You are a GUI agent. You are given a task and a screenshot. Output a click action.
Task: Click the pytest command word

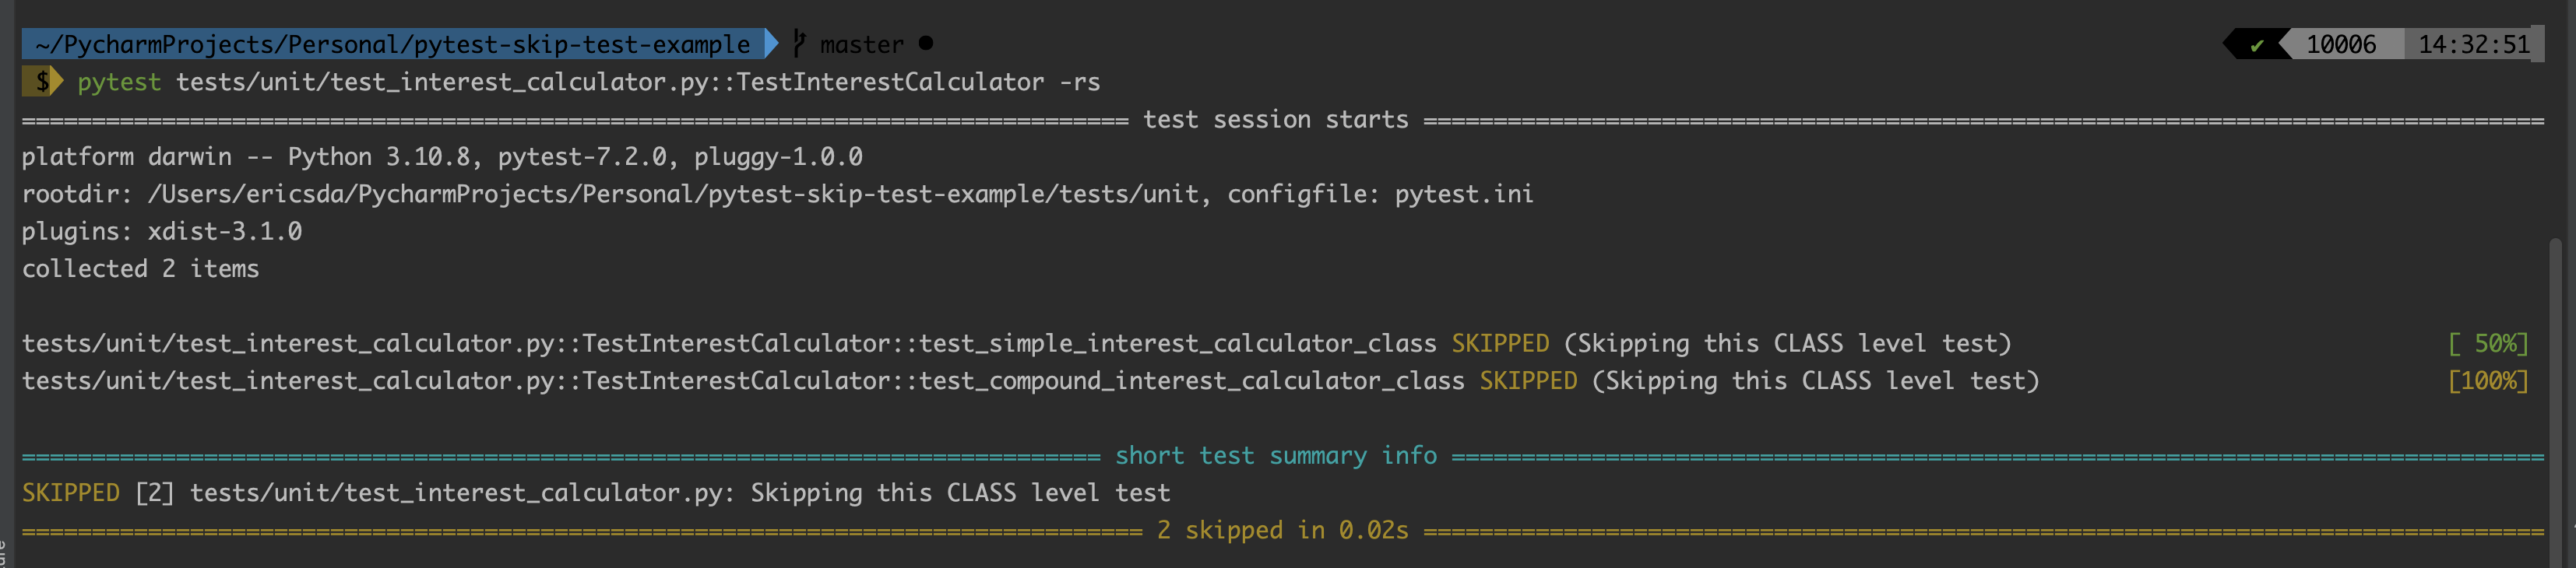pos(119,82)
